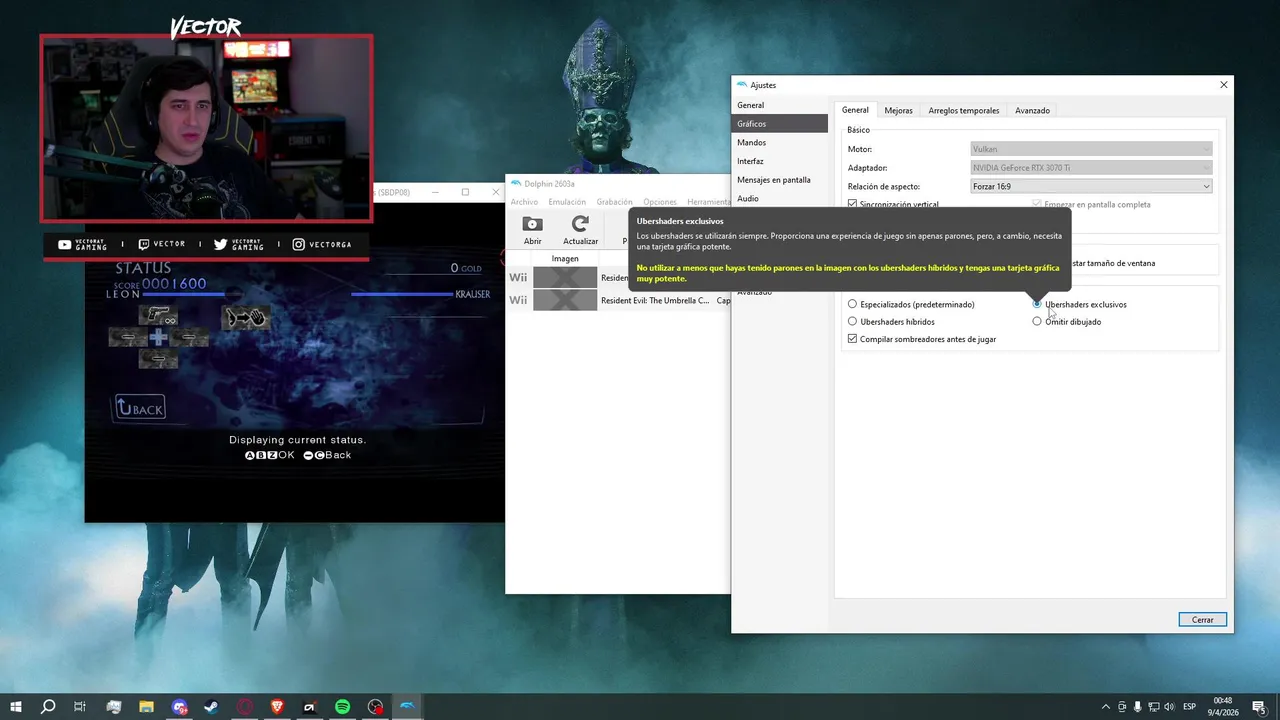Viewport: 1280px width, 720px height.
Task: Click the Twitter icon in stream overlay
Action: click(x=220, y=244)
